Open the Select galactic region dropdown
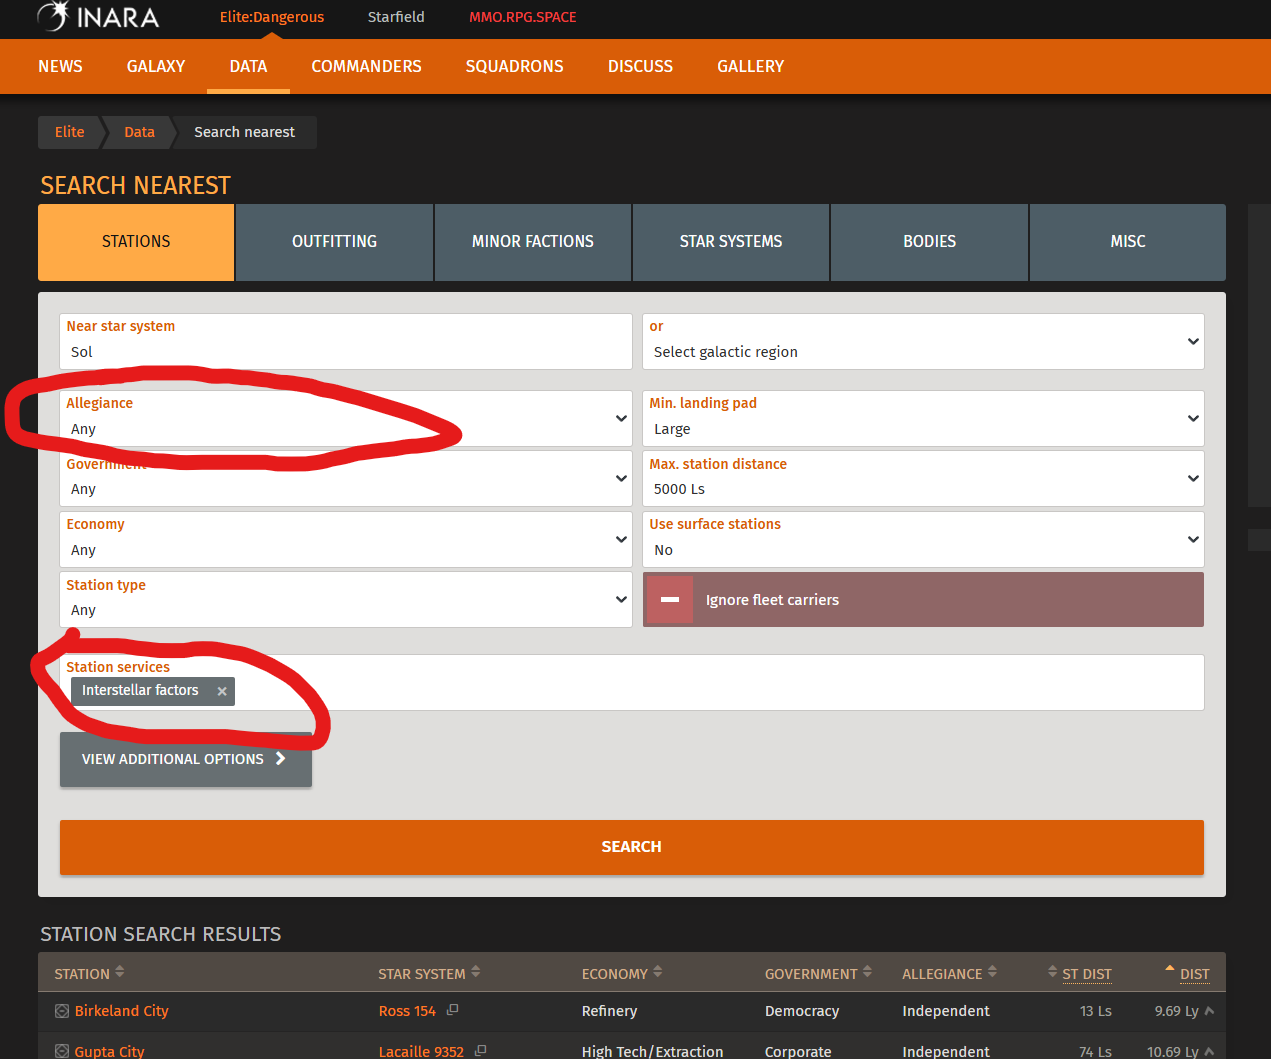Viewport: 1271px width, 1059px height. tap(923, 341)
